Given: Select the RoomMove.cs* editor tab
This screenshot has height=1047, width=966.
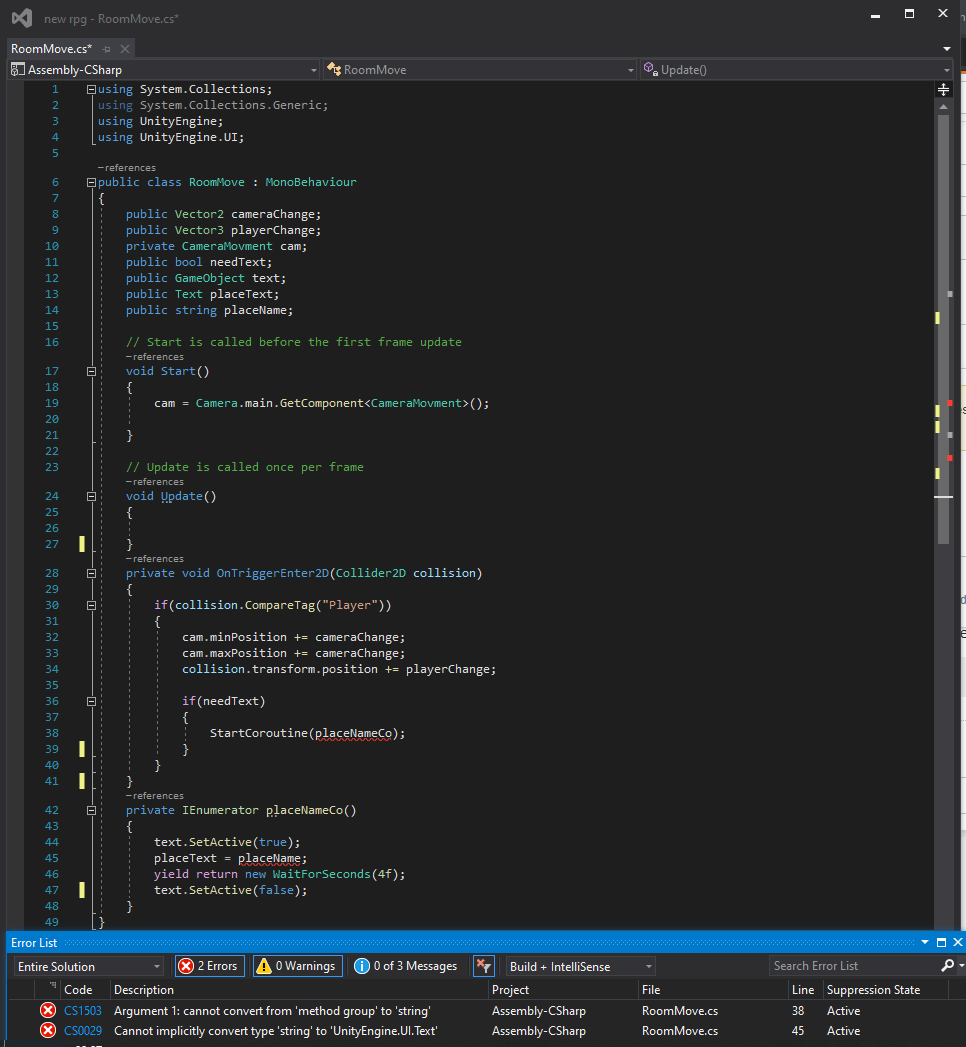Looking at the screenshot, I should point(51,49).
